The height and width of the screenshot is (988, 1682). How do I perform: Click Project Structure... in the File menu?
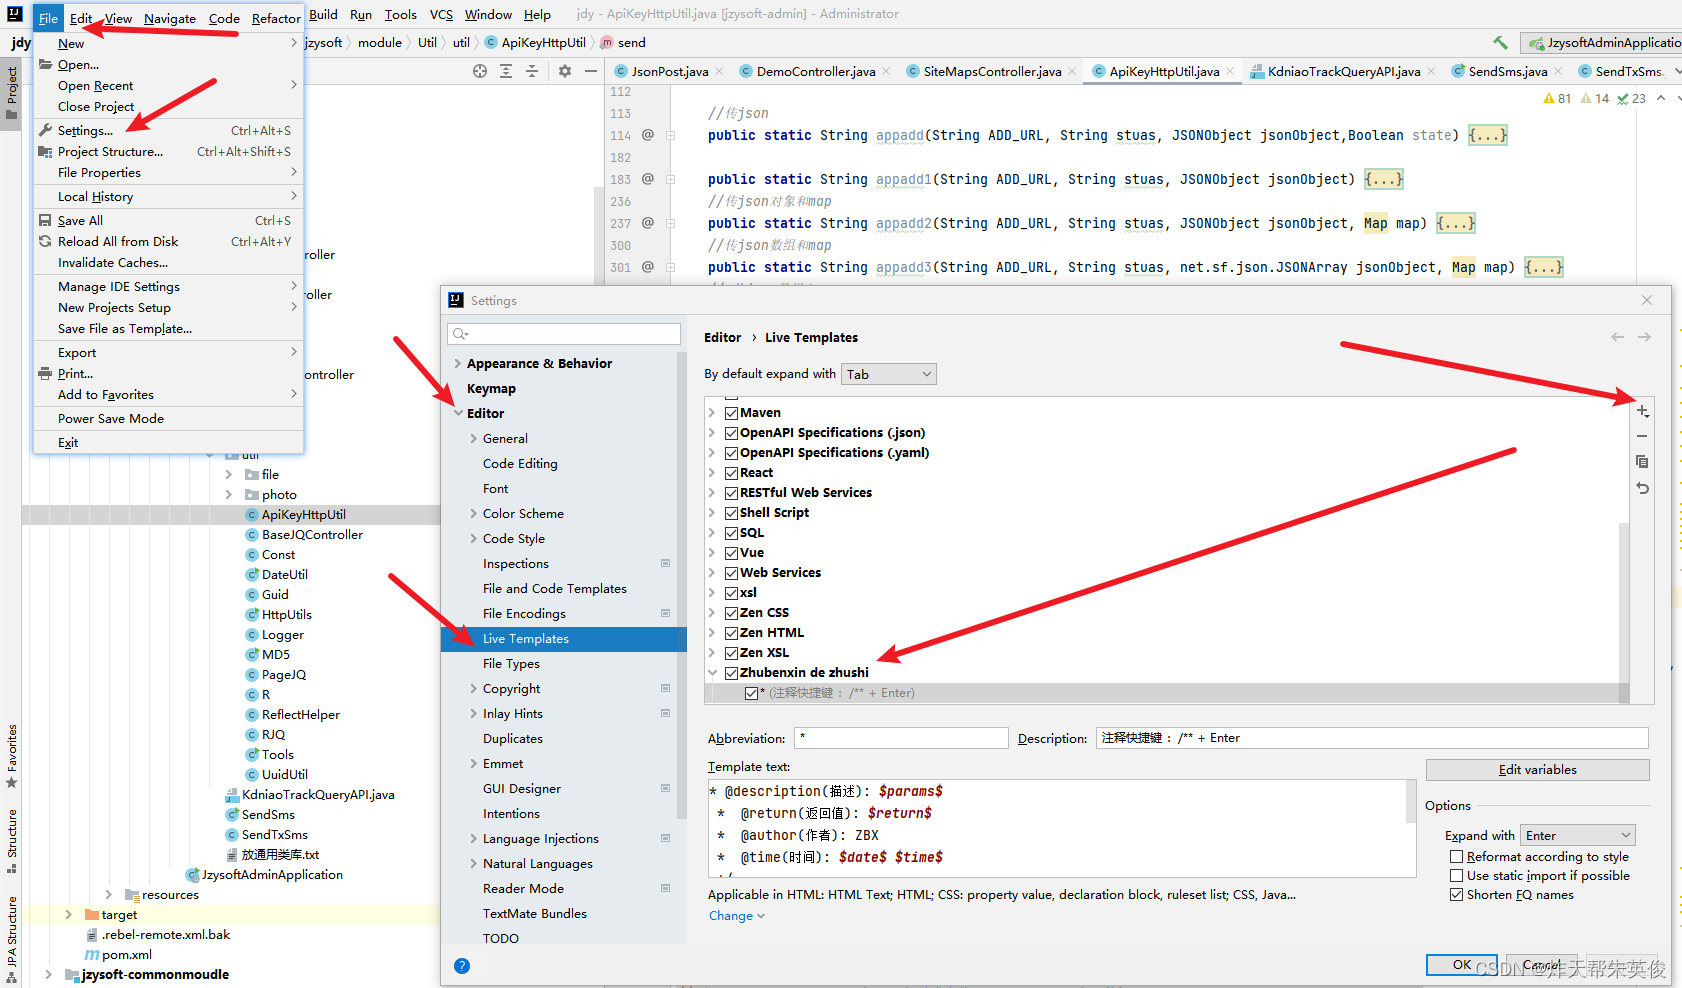pos(168,152)
